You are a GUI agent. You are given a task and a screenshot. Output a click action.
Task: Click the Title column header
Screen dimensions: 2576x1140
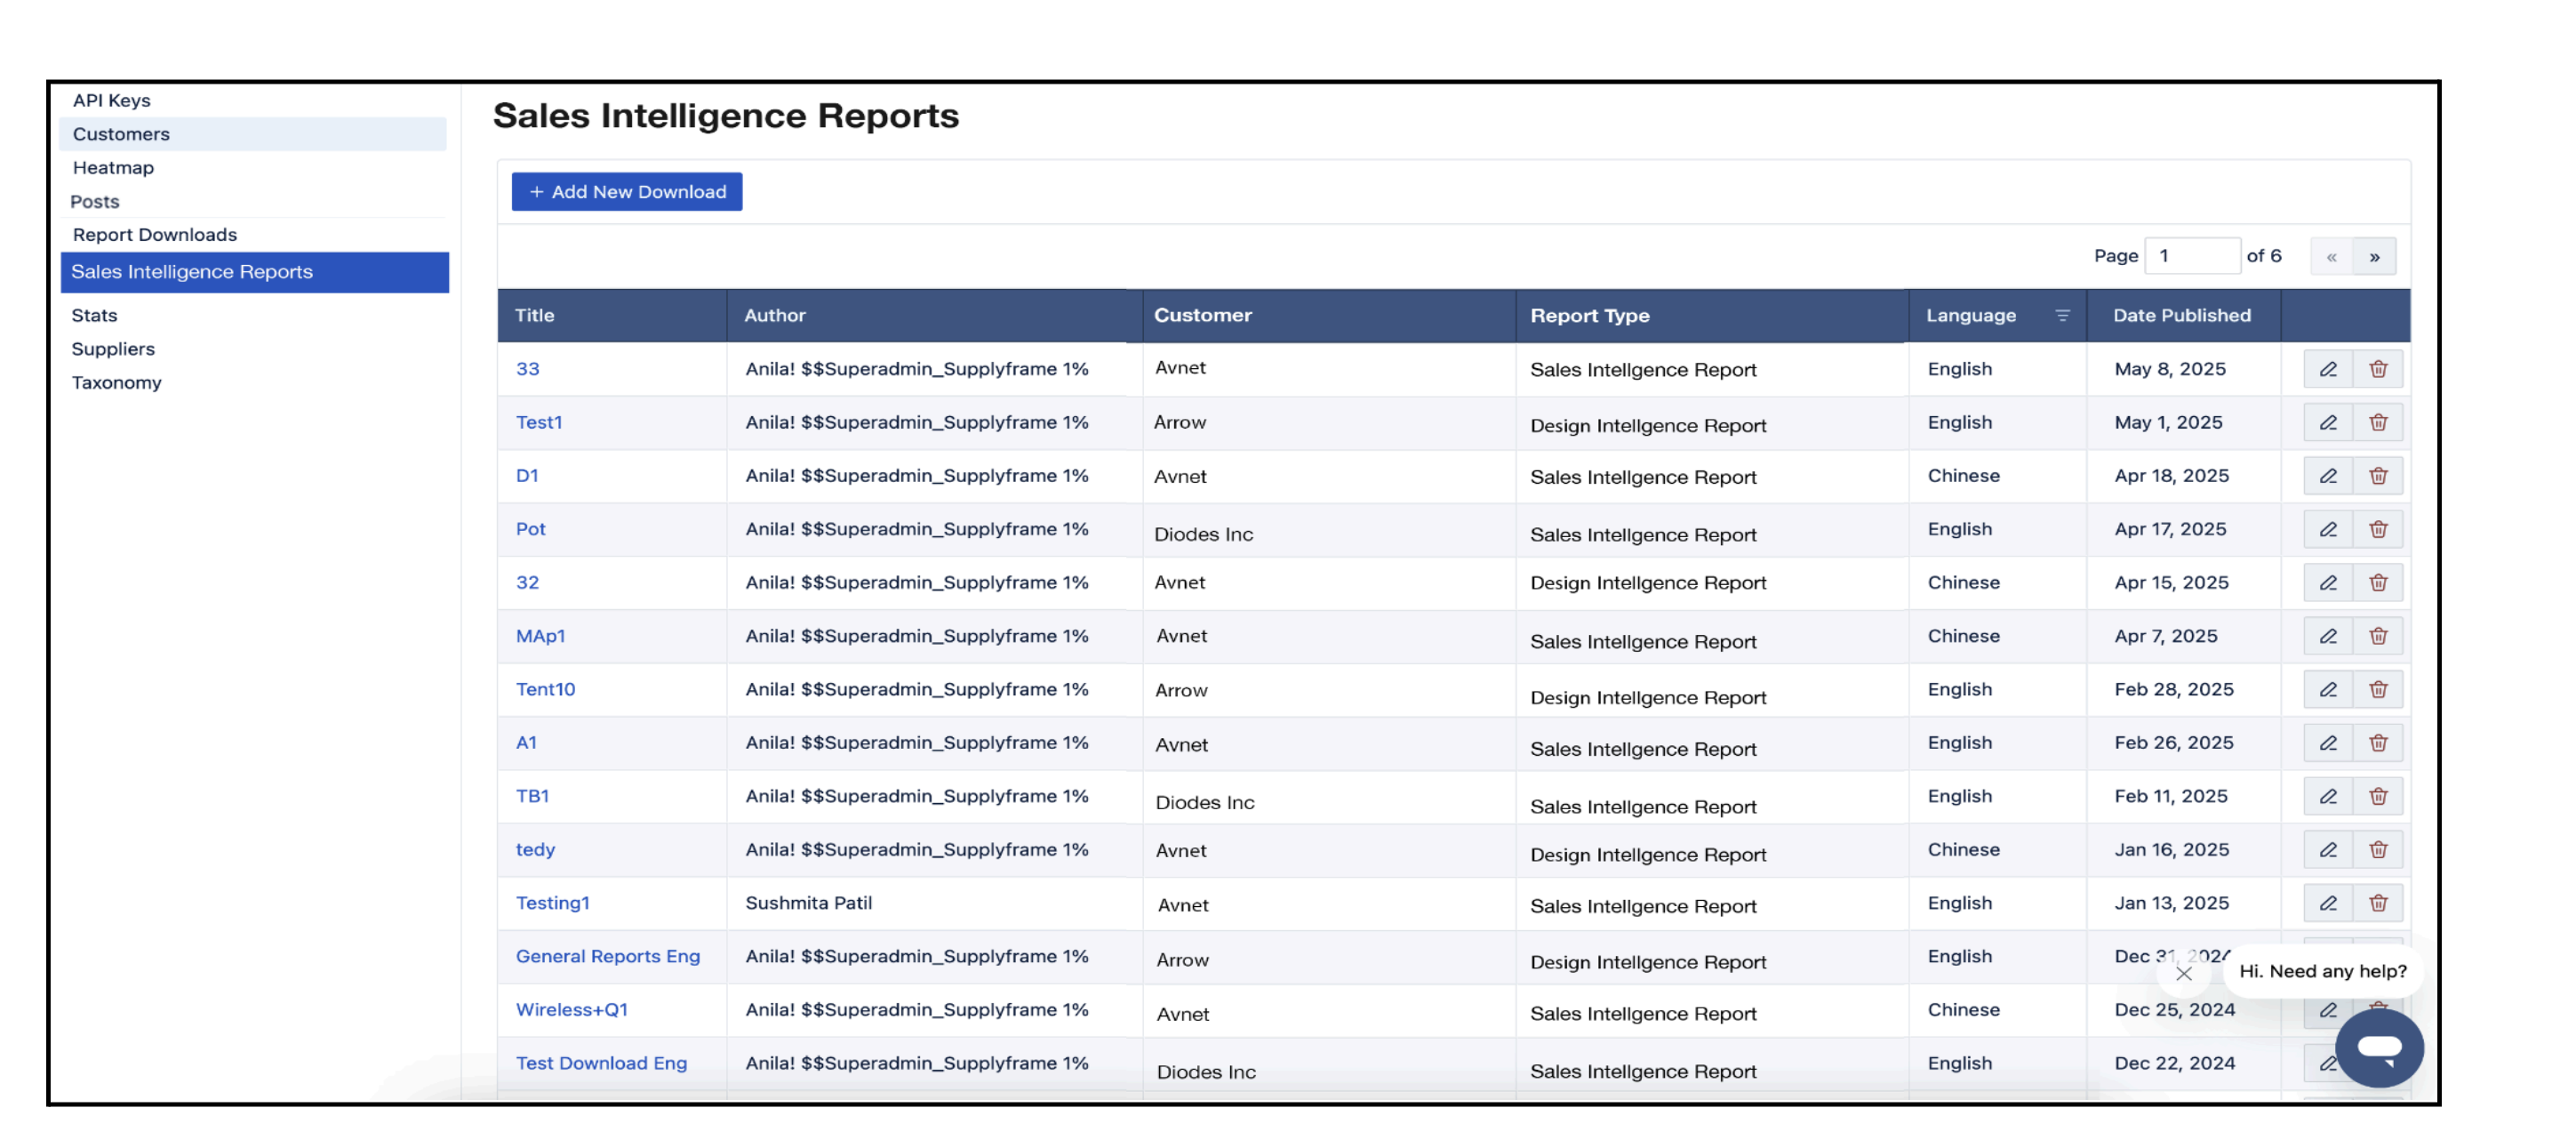pos(612,316)
